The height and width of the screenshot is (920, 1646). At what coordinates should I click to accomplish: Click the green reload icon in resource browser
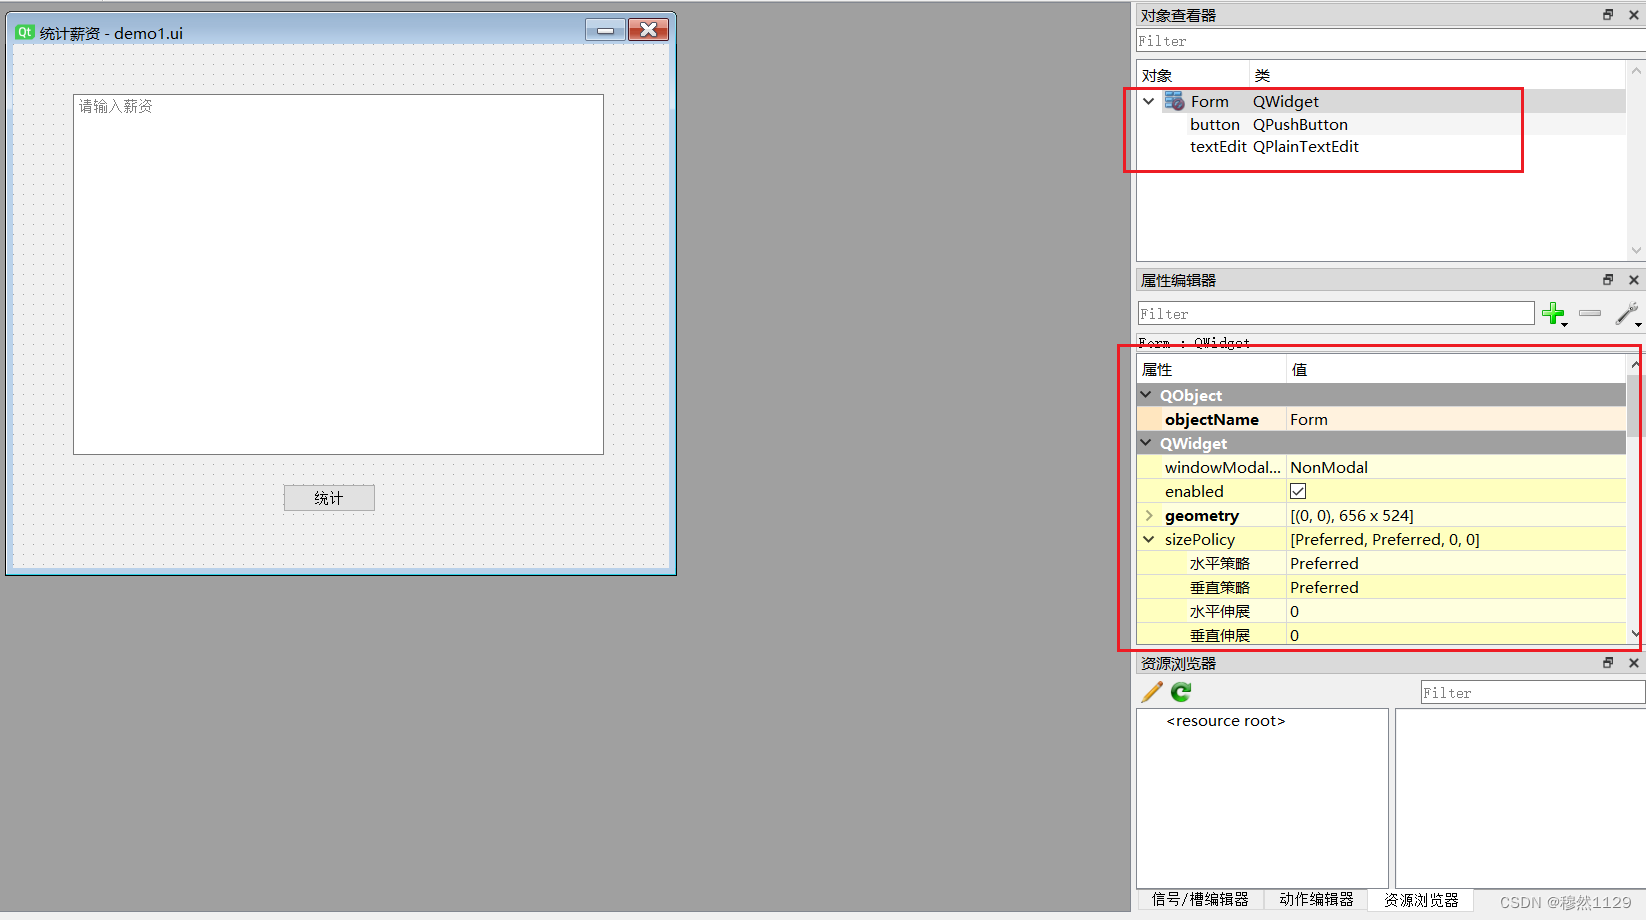point(1180,691)
